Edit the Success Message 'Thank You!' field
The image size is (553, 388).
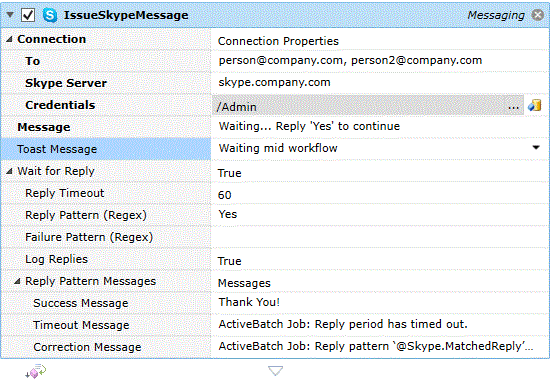(380, 303)
